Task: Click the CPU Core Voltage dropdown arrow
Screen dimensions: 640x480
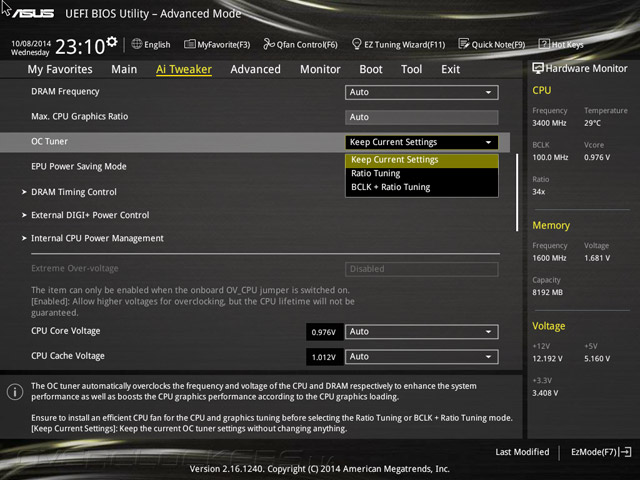Action: click(488, 332)
